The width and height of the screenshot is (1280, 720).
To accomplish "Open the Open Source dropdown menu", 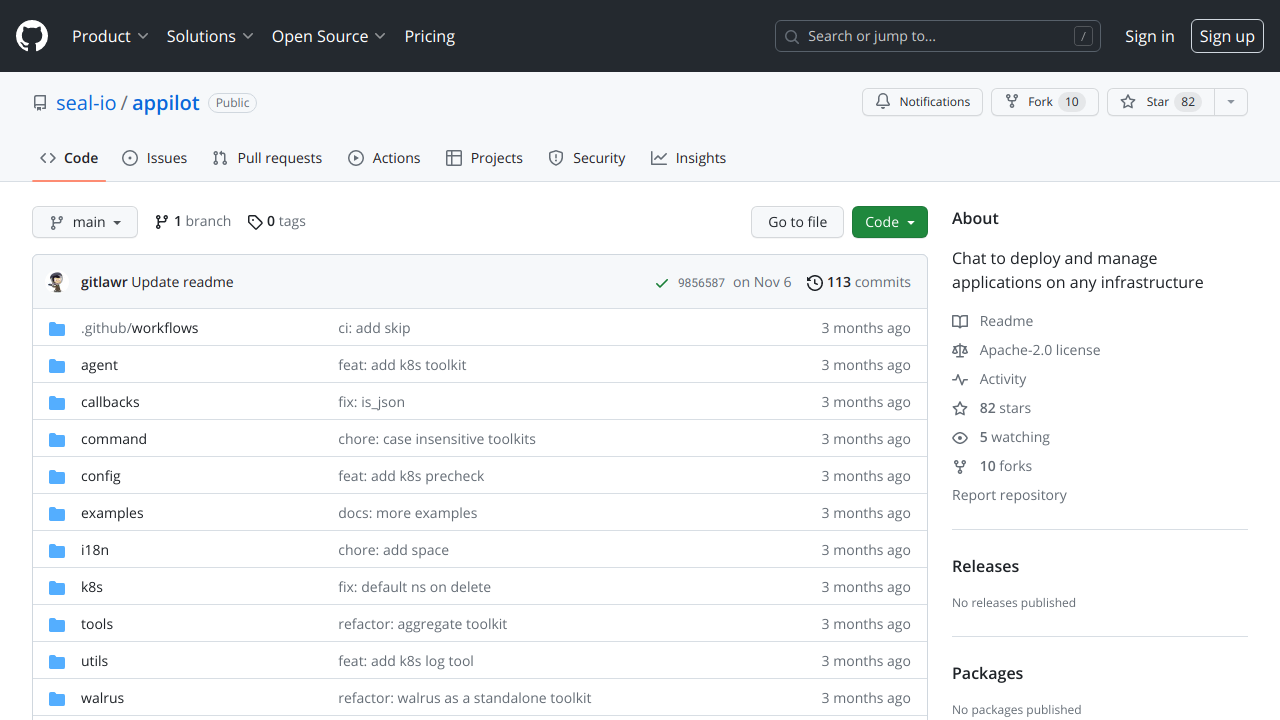I will pos(329,36).
